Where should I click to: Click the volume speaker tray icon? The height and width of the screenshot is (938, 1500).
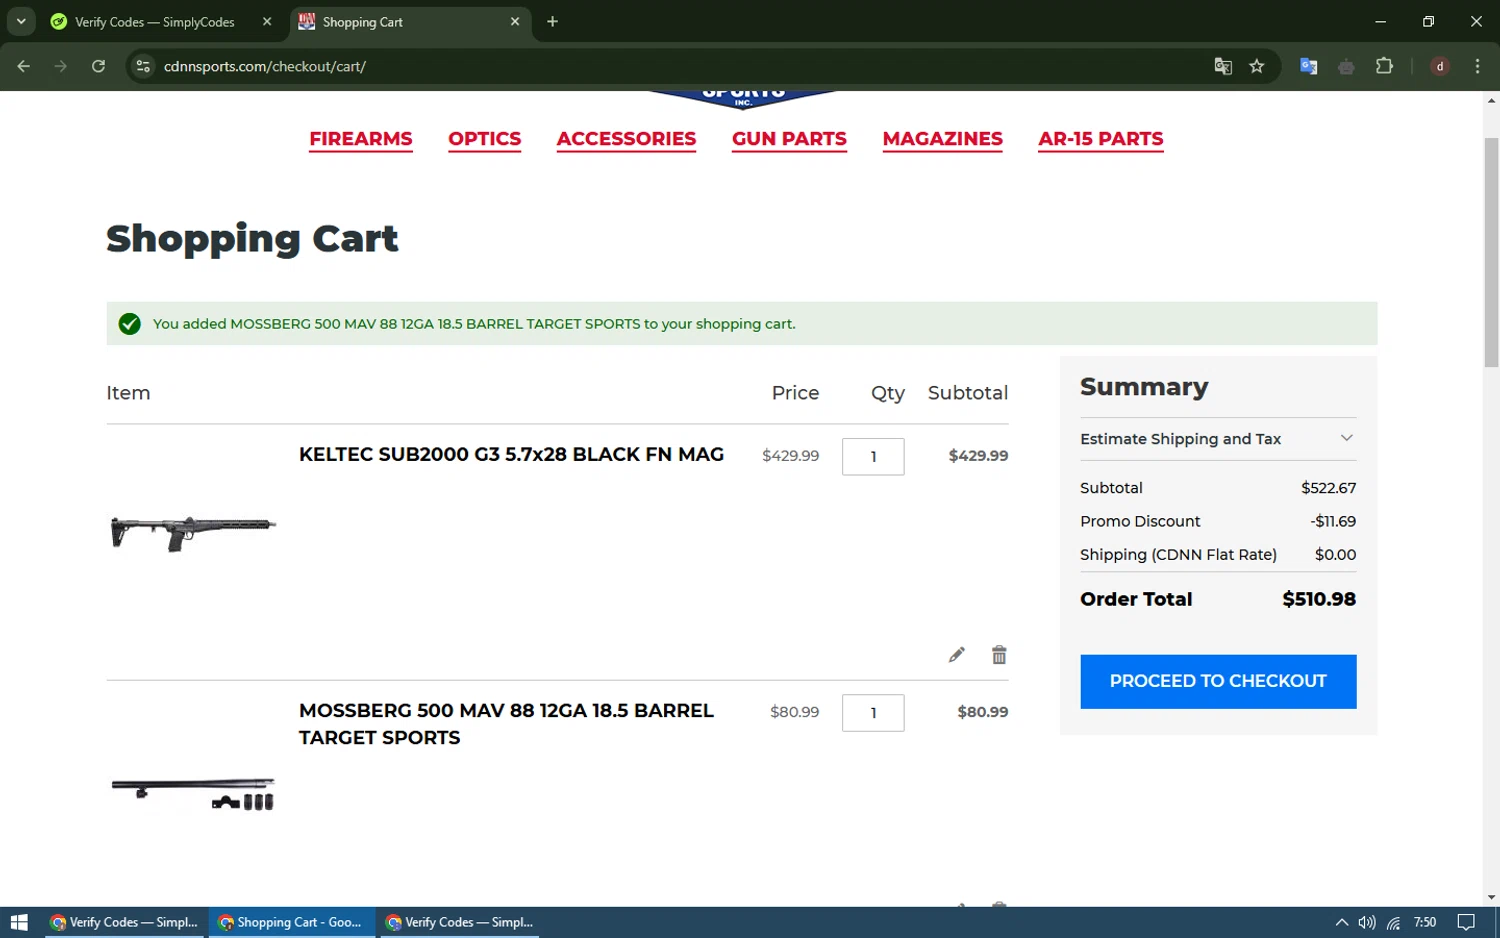click(x=1367, y=922)
